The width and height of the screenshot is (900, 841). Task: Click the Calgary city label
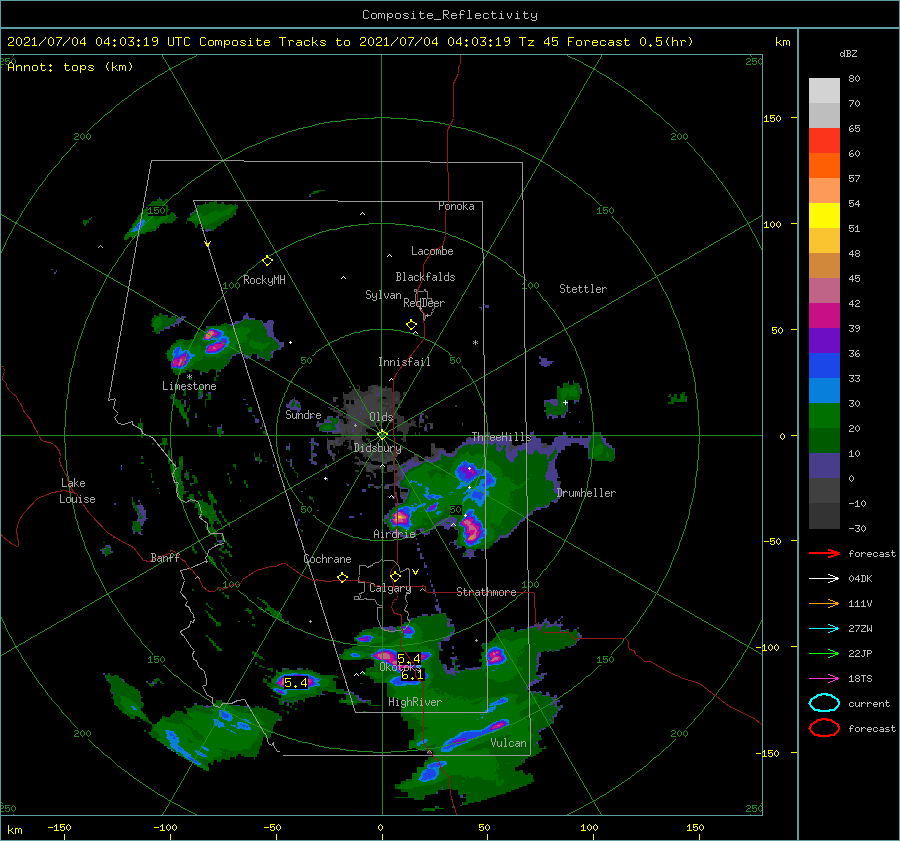click(x=390, y=588)
